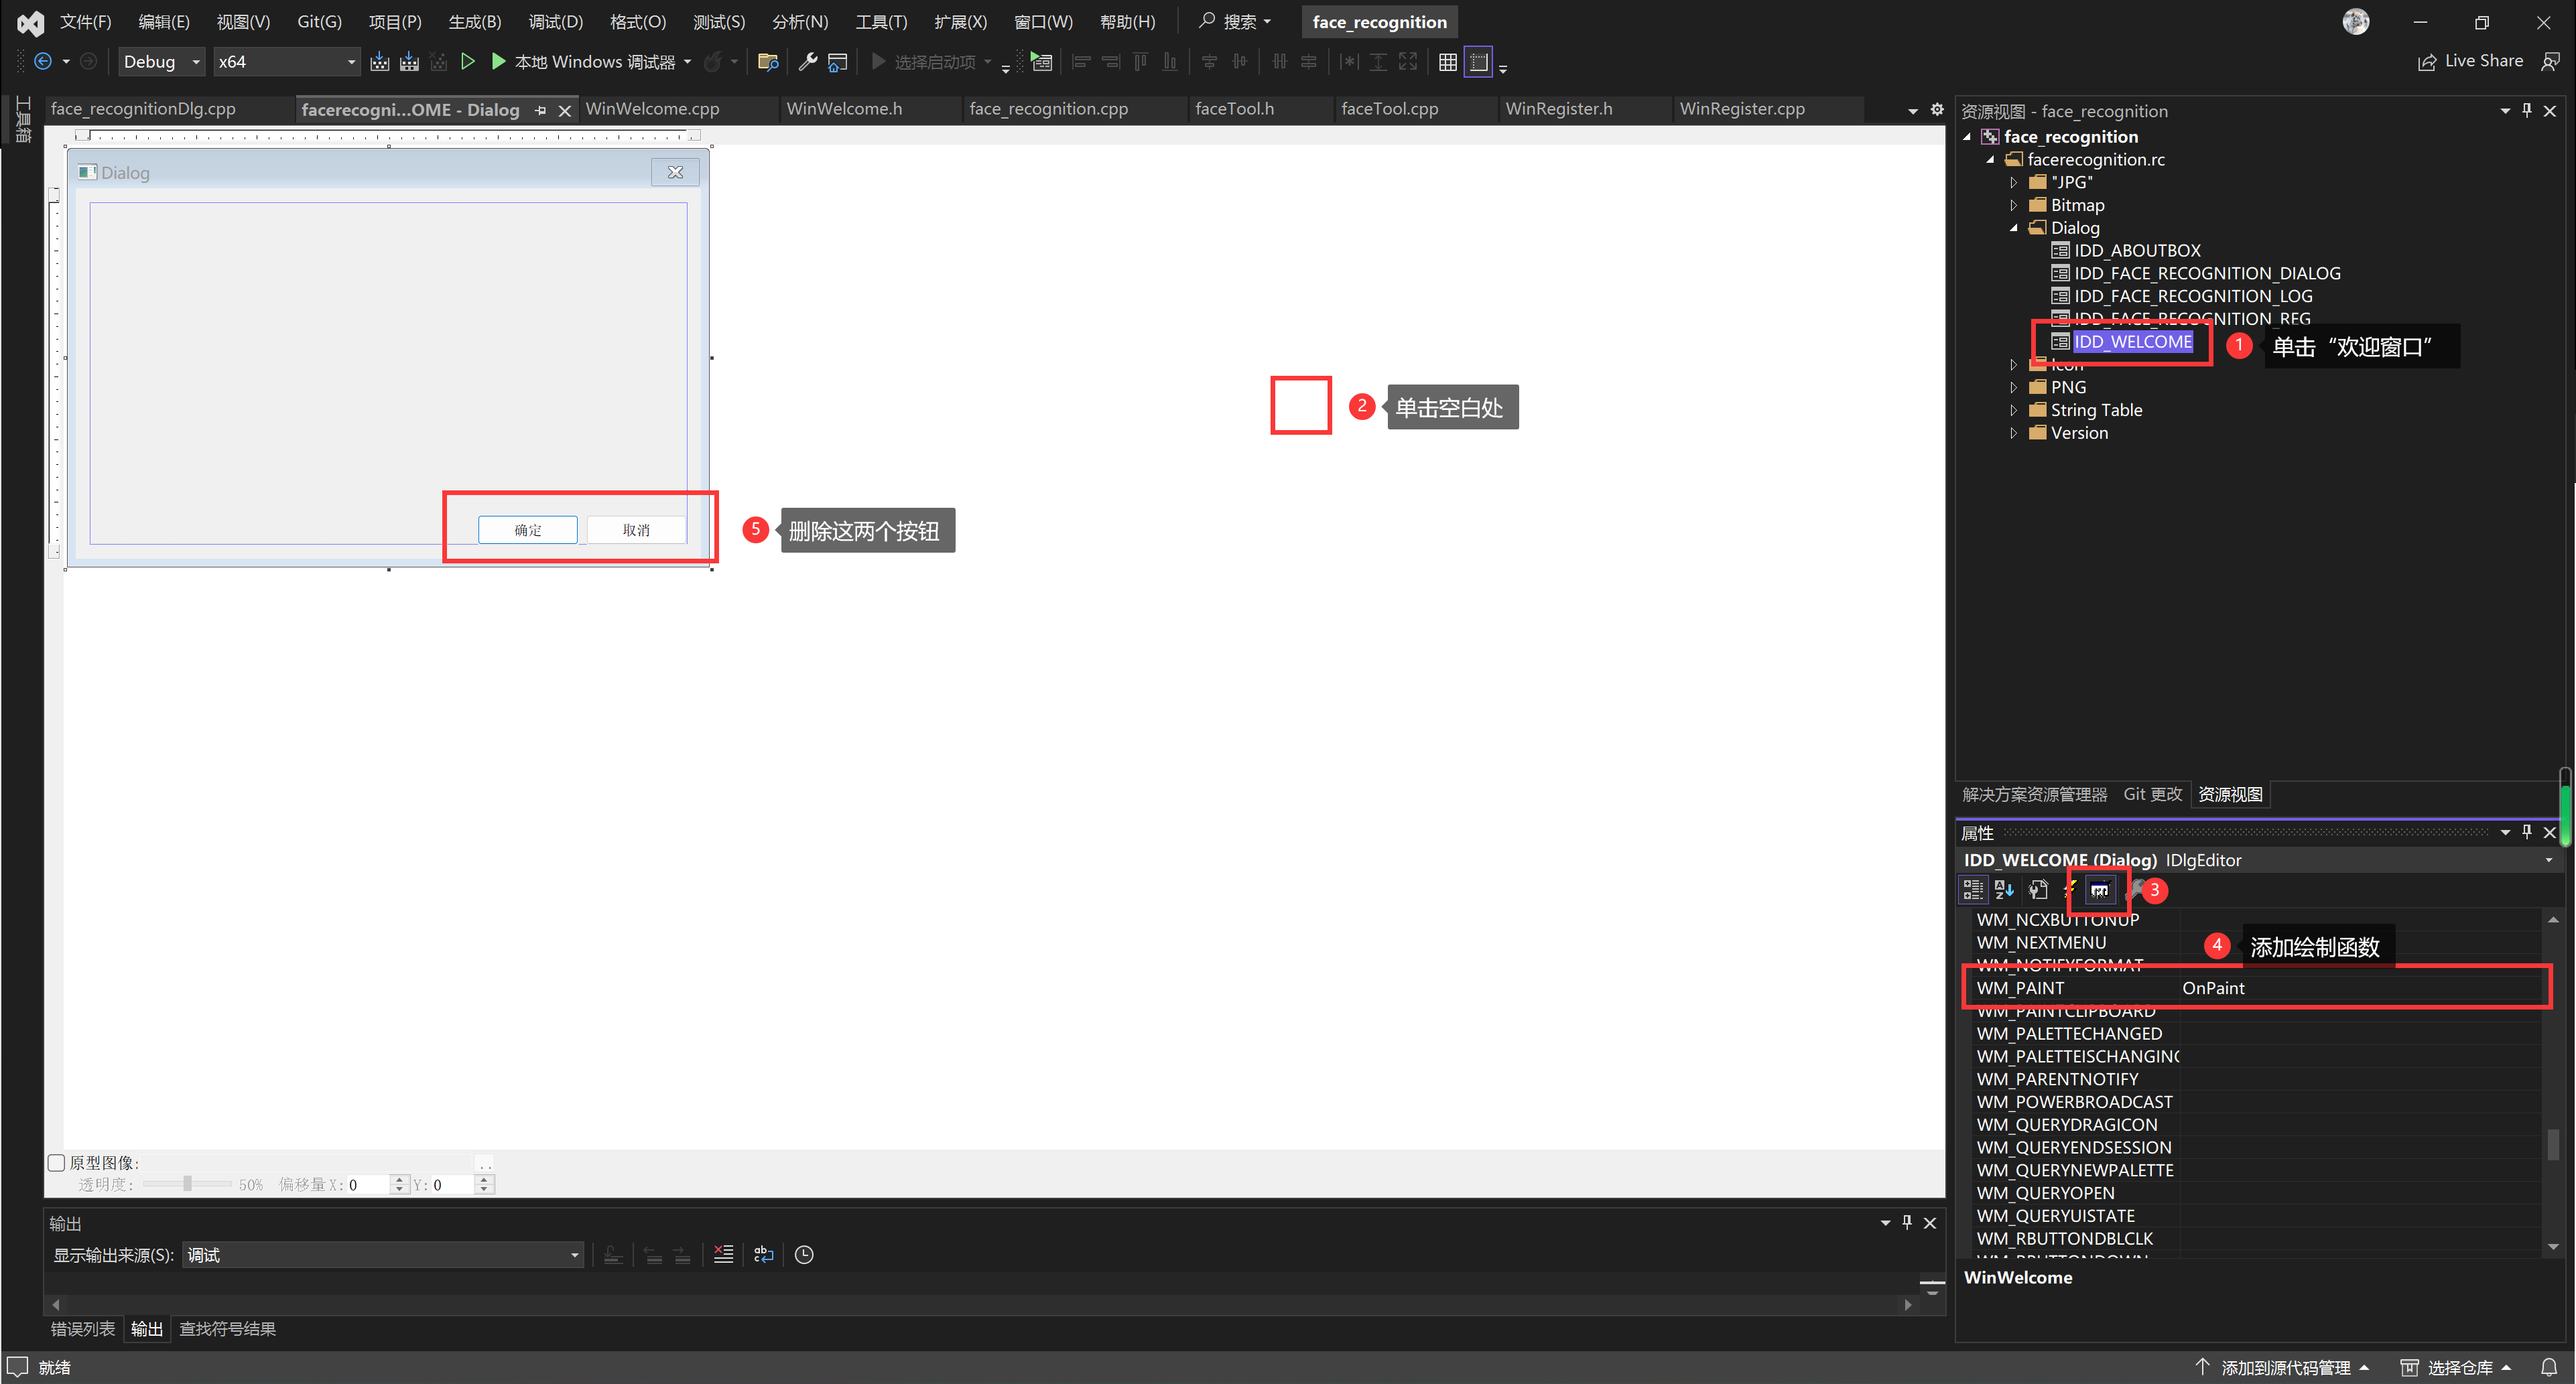Sort properties alphabetically with the A-Z icon
Screen dimensions: 2576x1384
tap(2004, 889)
